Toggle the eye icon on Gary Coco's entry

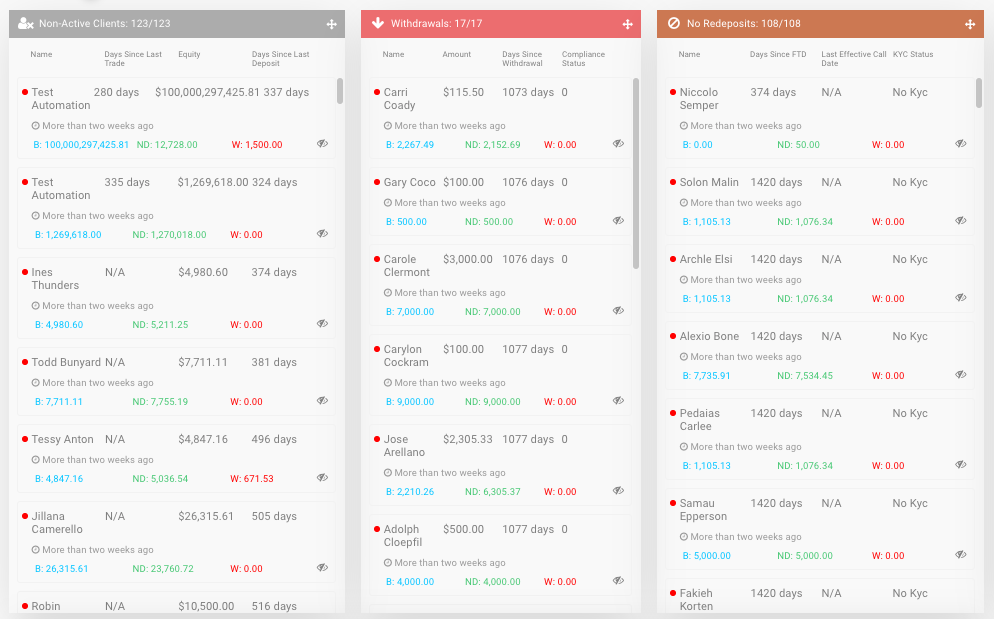click(618, 220)
